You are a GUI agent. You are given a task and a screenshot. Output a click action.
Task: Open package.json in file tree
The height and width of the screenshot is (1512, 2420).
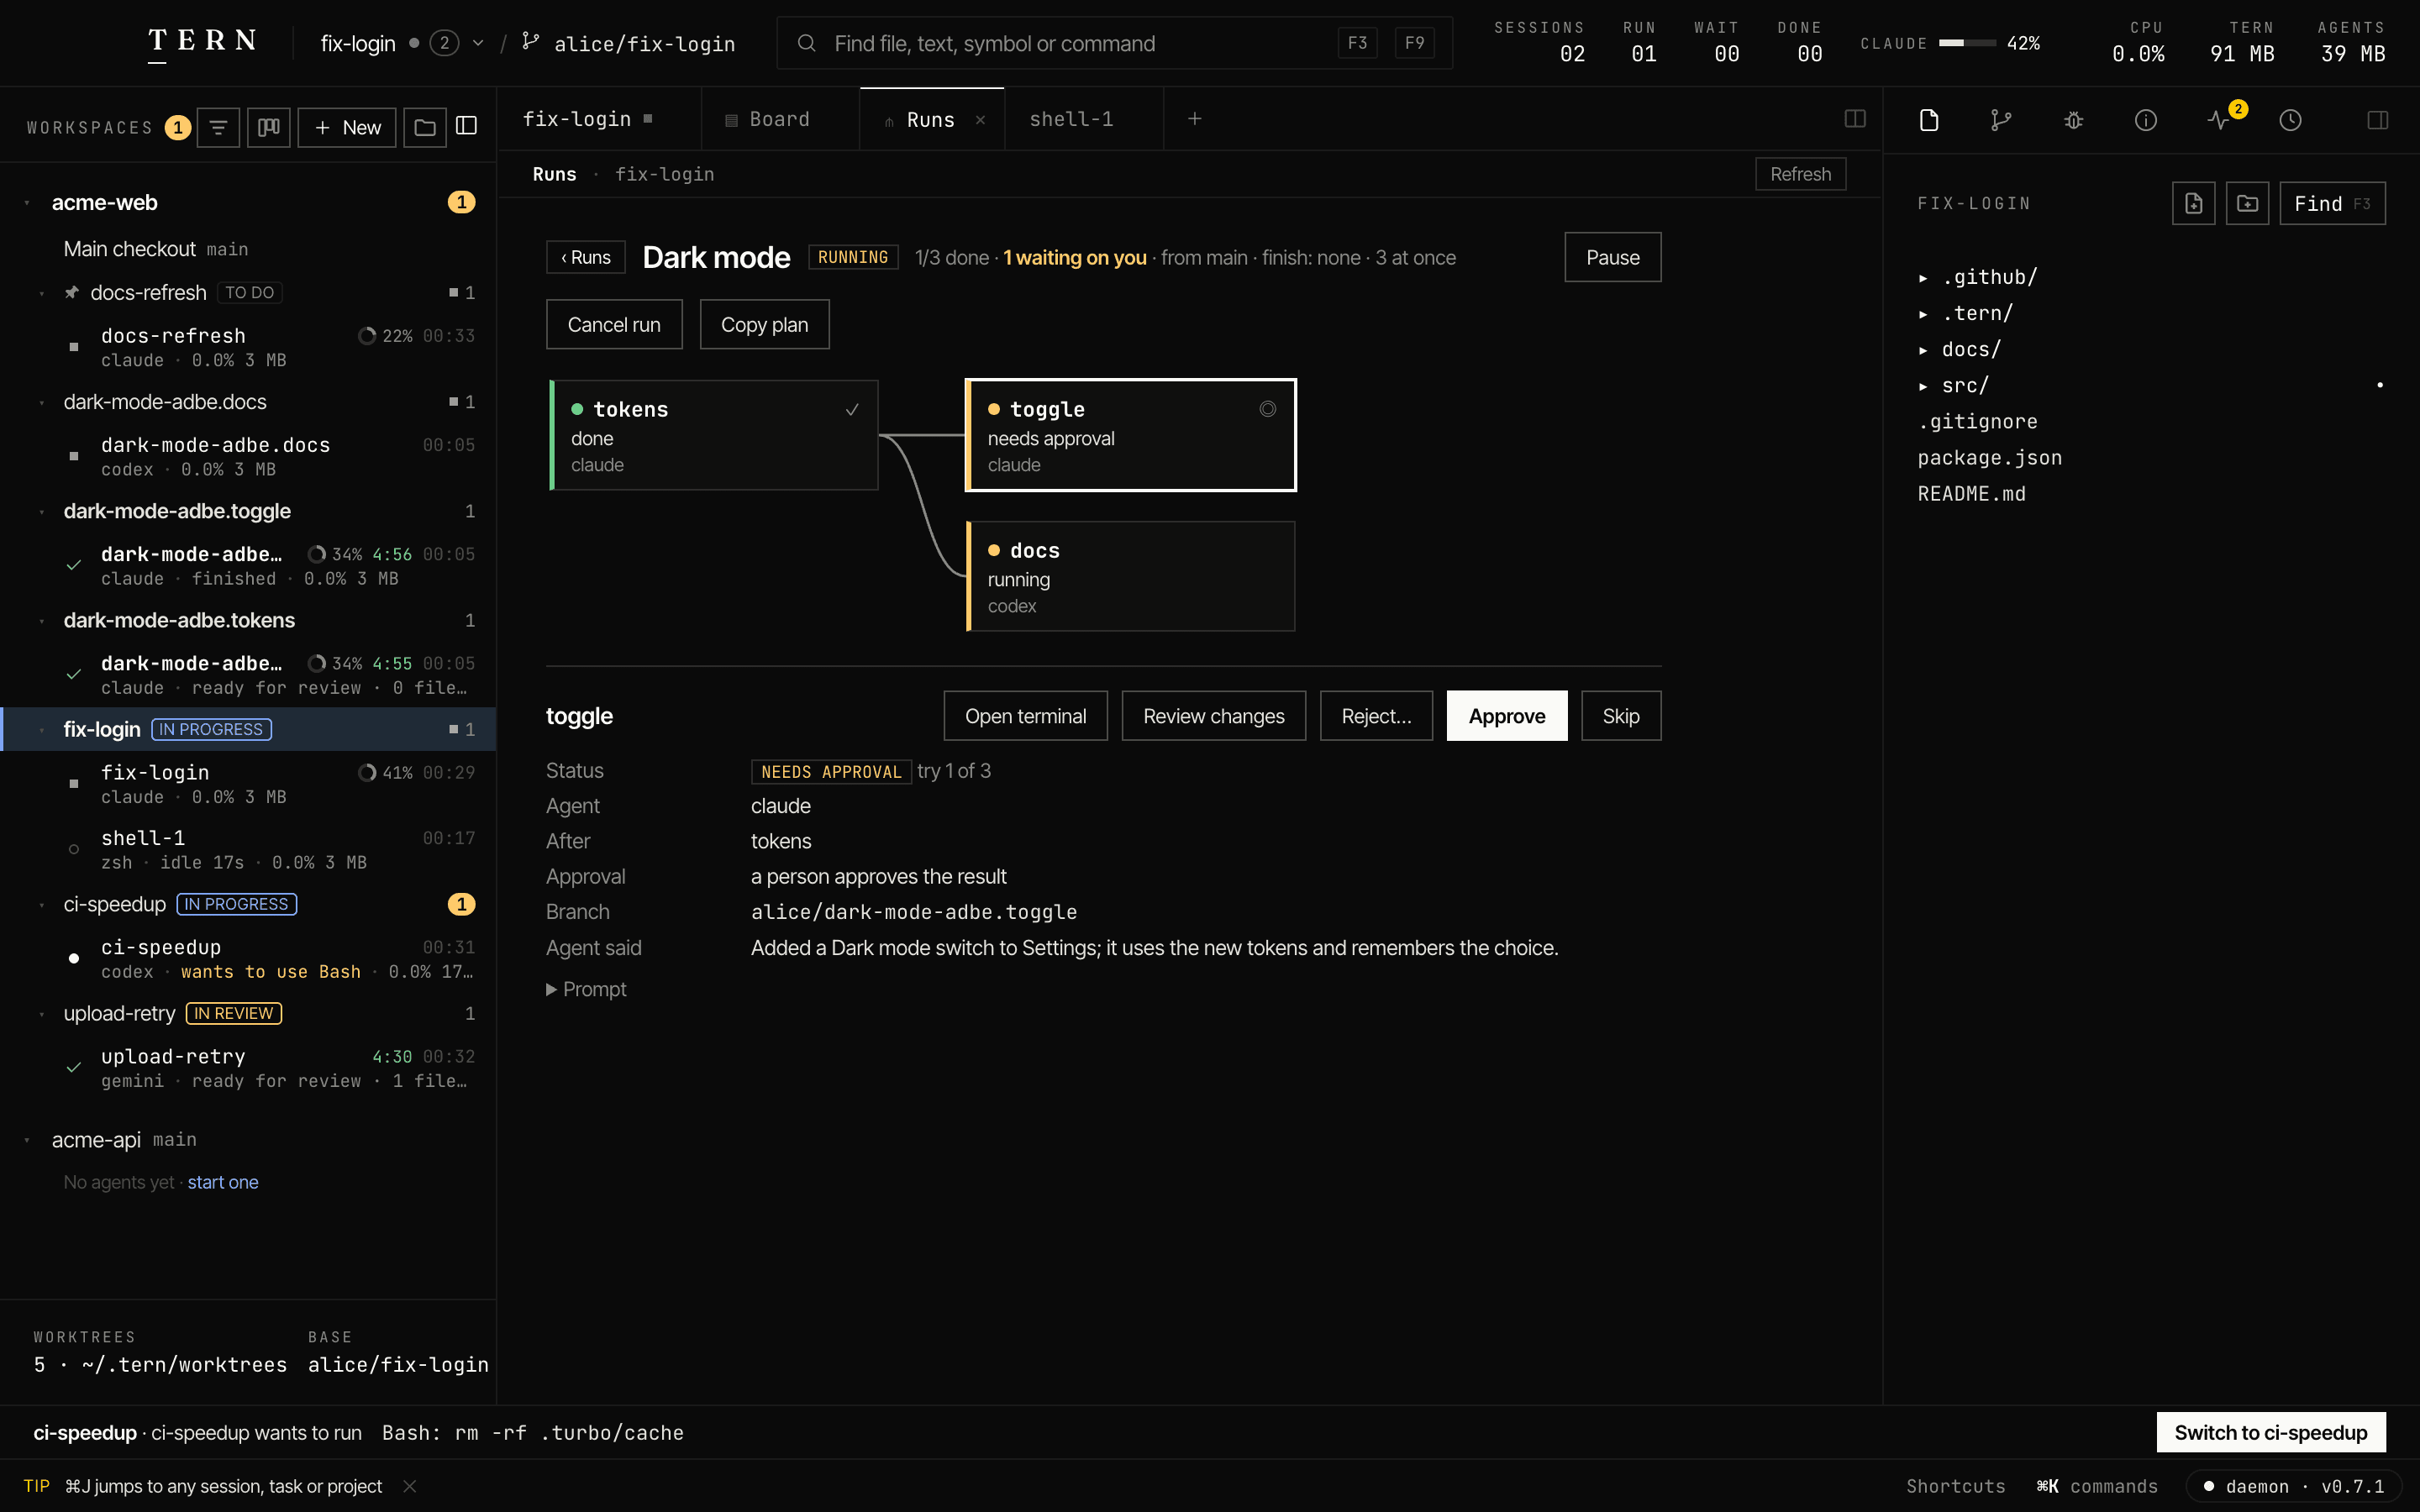point(1989,458)
